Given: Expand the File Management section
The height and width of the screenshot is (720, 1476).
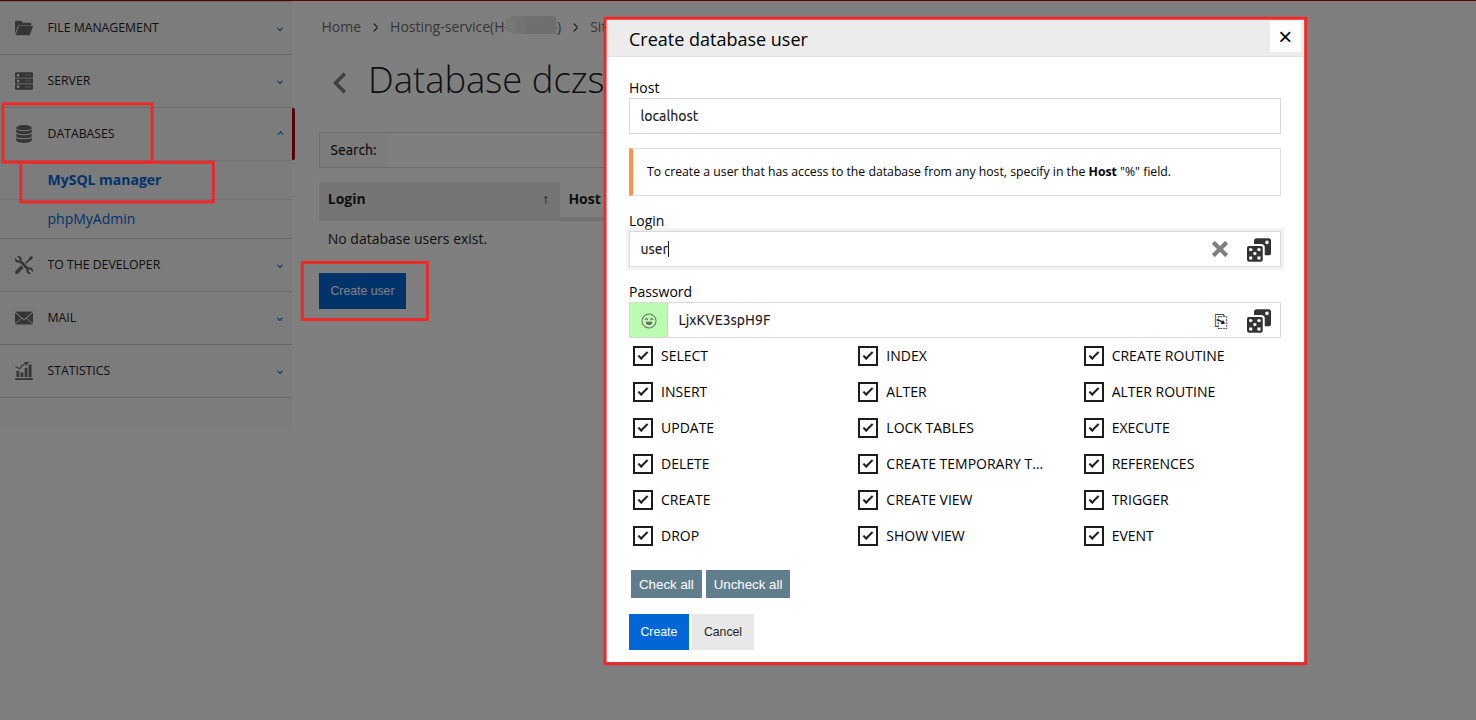Looking at the screenshot, I should 145,28.
